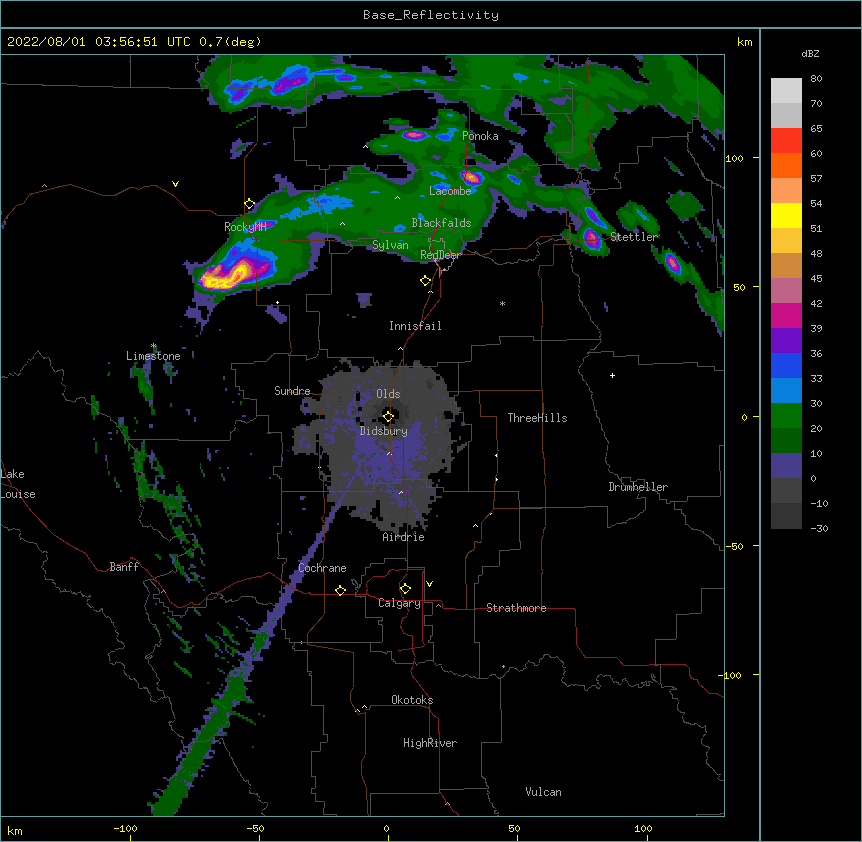Click the strong storm cell west of Stettler
The width and height of the screenshot is (862, 842).
592,239
